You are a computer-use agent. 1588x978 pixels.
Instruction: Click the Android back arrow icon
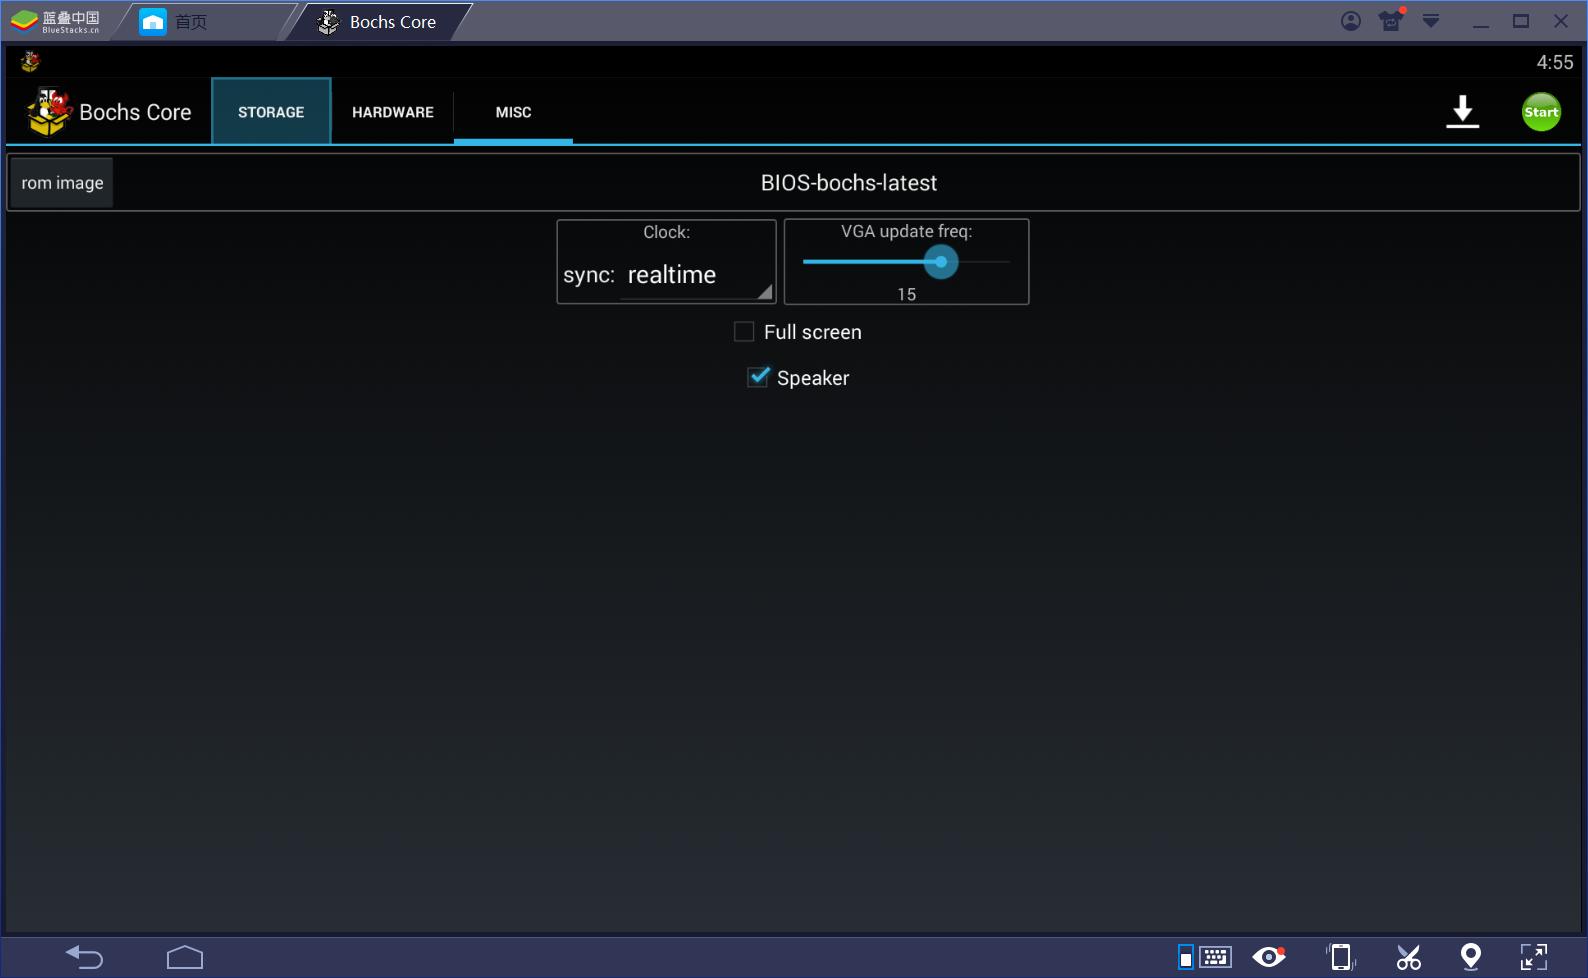[85, 957]
